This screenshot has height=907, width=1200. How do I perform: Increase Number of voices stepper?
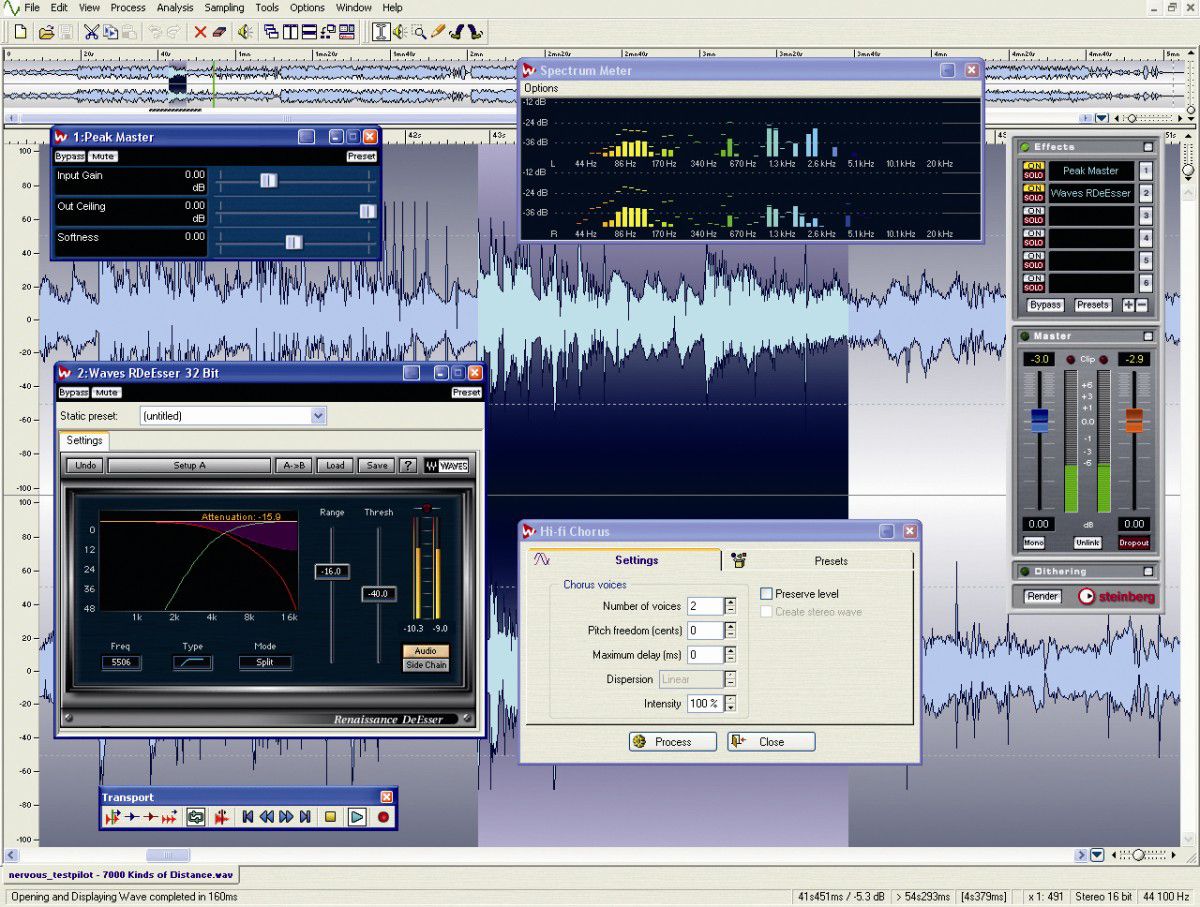click(730, 602)
